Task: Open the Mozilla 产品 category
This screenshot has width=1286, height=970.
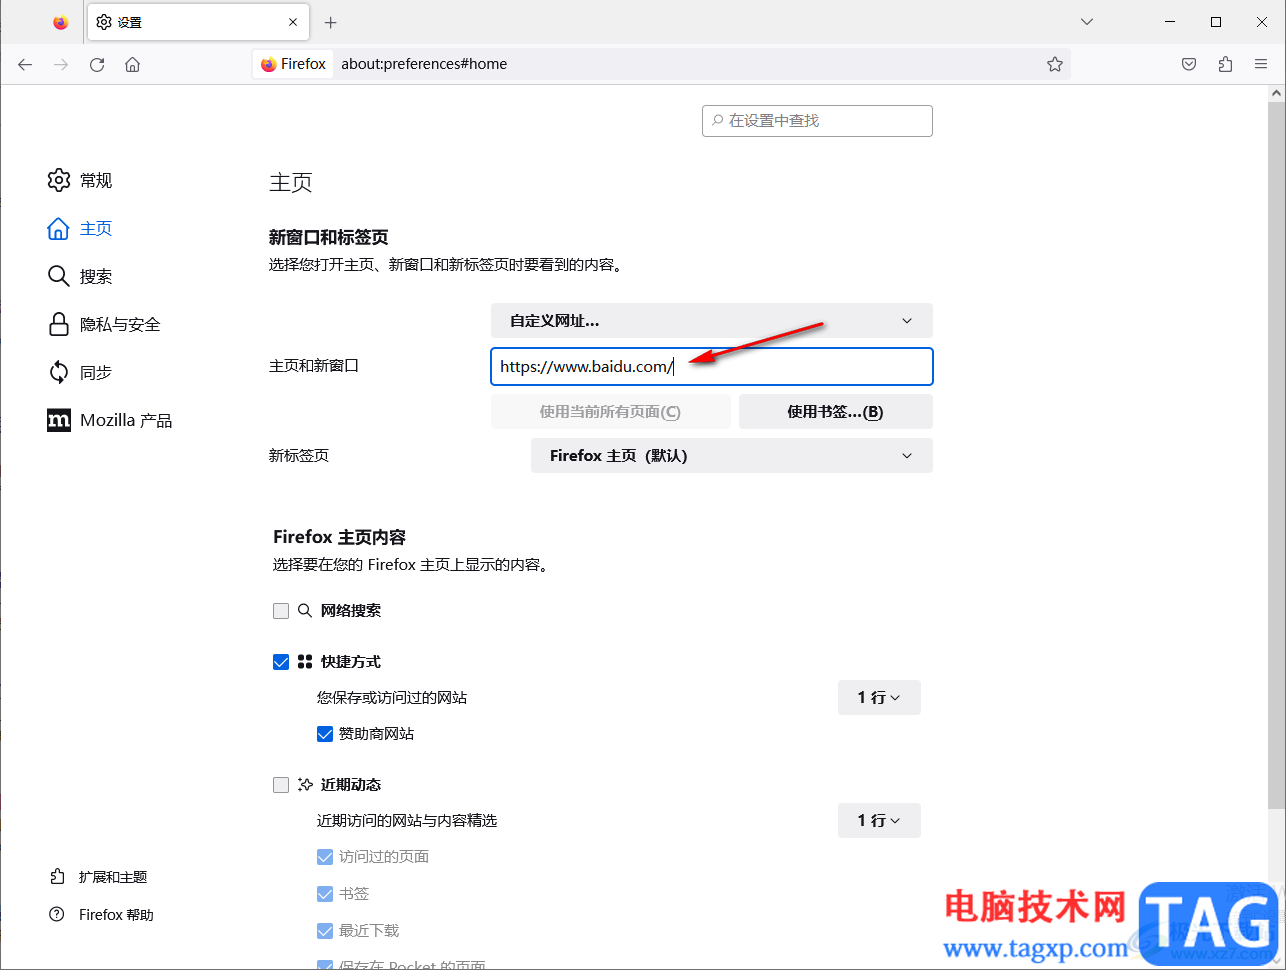Action: tap(110, 420)
